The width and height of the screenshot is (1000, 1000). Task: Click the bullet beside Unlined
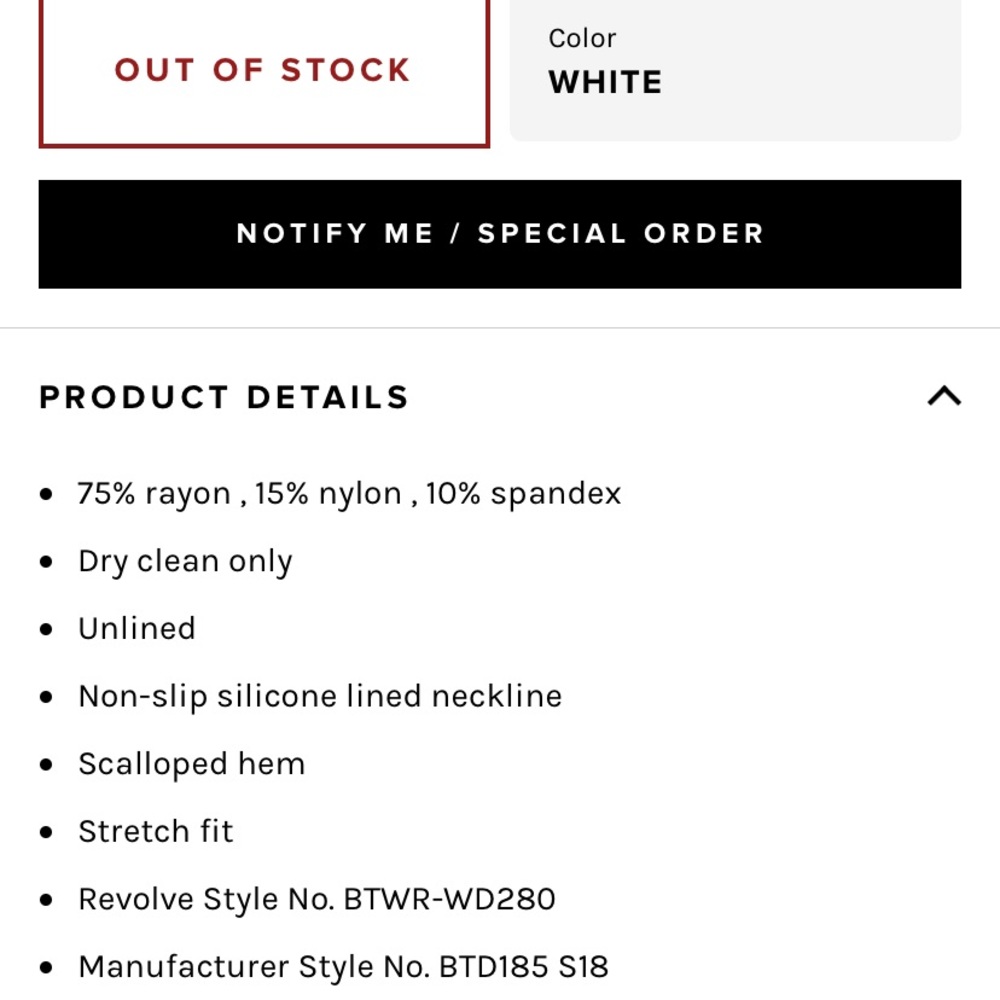(46, 630)
